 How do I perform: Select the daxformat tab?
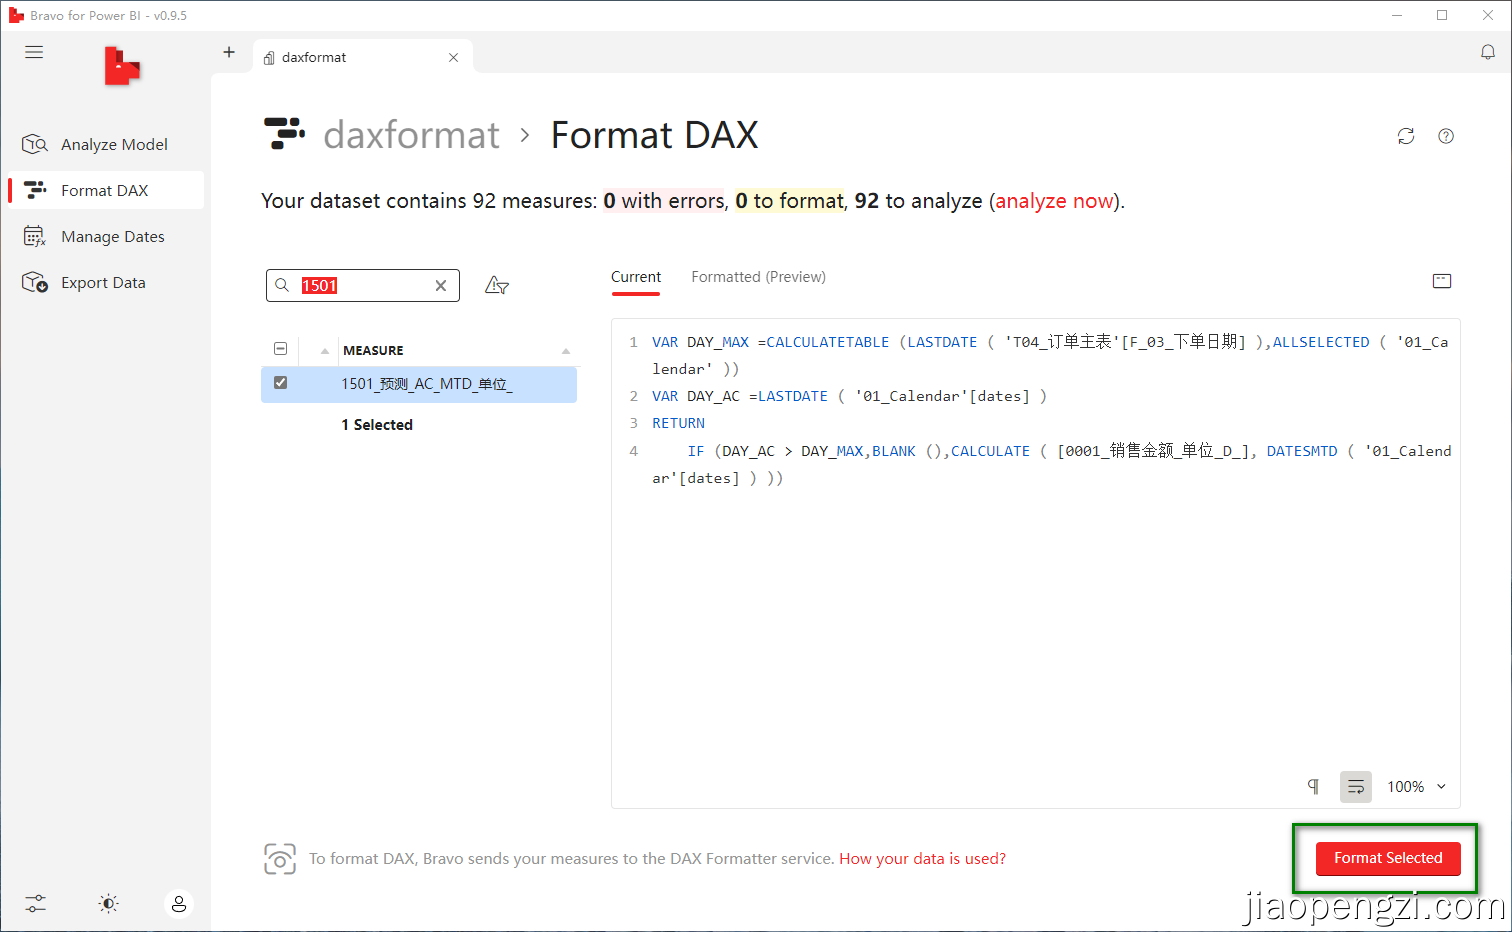[363, 57]
